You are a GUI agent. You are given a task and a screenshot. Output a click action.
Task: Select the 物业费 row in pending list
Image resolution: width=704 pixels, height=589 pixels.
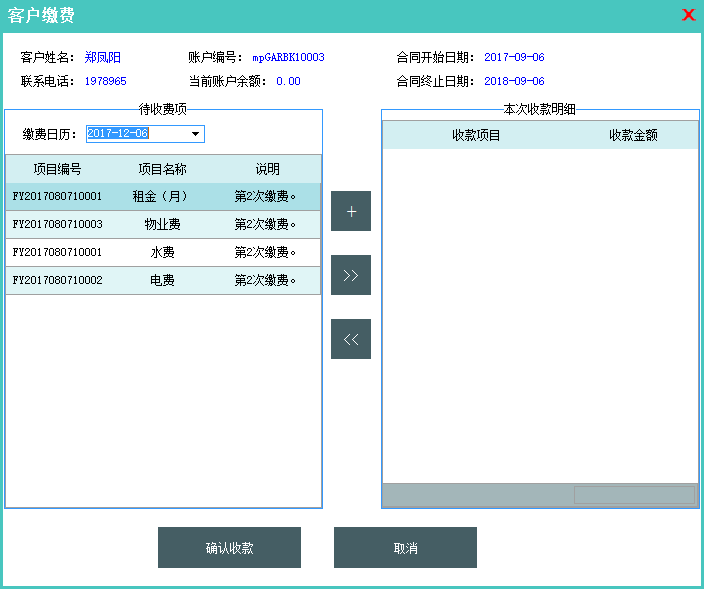pyautogui.click(x=162, y=225)
